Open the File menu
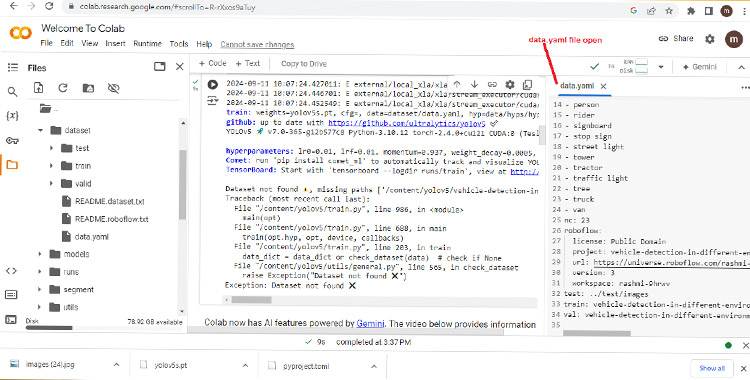The height and width of the screenshot is (380, 750). 46,44
